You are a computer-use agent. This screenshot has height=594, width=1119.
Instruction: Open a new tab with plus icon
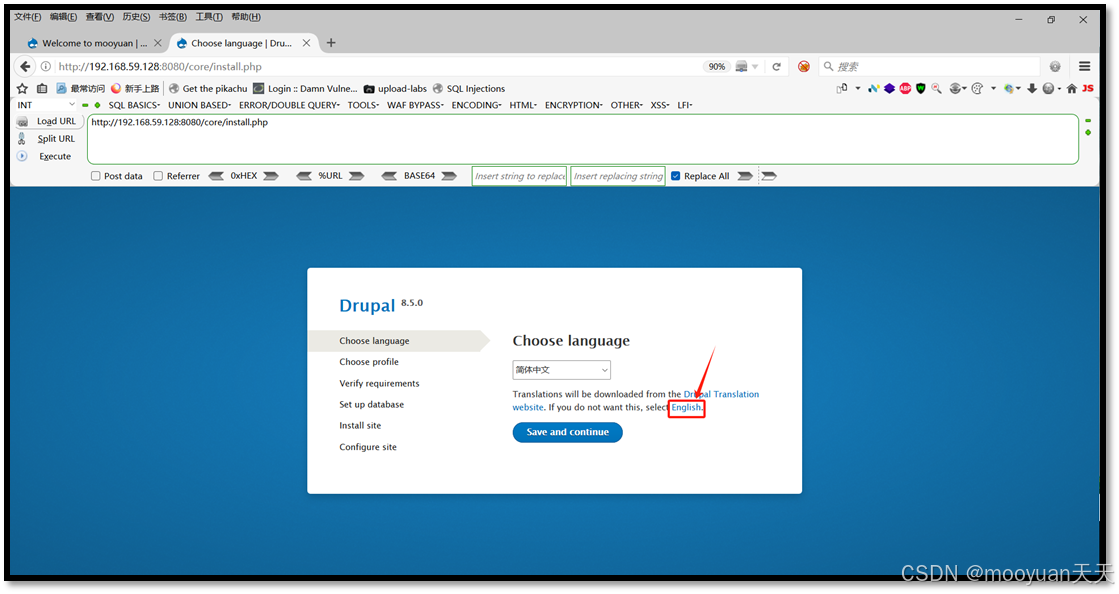331,43
